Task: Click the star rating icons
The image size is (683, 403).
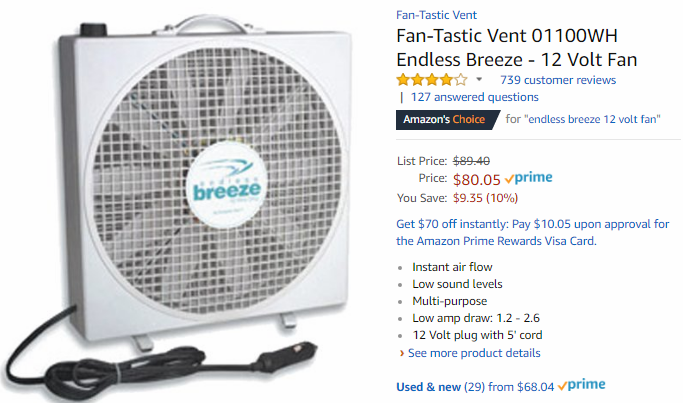Action: point(432,80)
